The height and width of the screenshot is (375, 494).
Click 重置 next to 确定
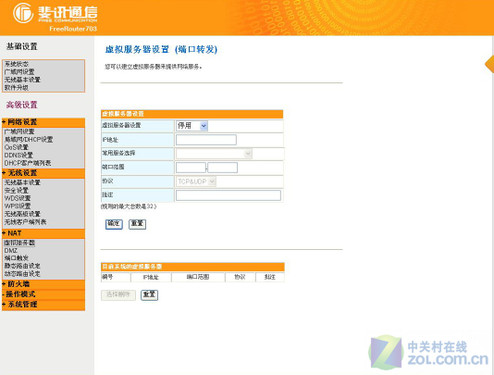click(137, 224)
